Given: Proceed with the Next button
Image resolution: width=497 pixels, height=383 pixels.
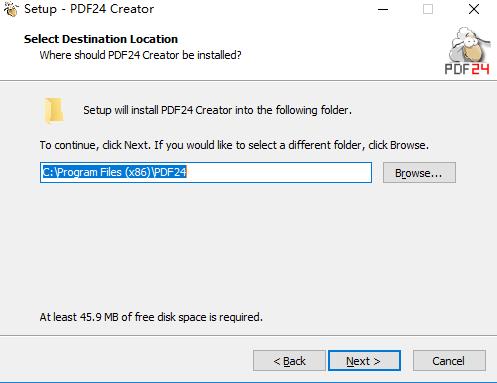Looking at the screenshot, I should click(x=364, y=361).
